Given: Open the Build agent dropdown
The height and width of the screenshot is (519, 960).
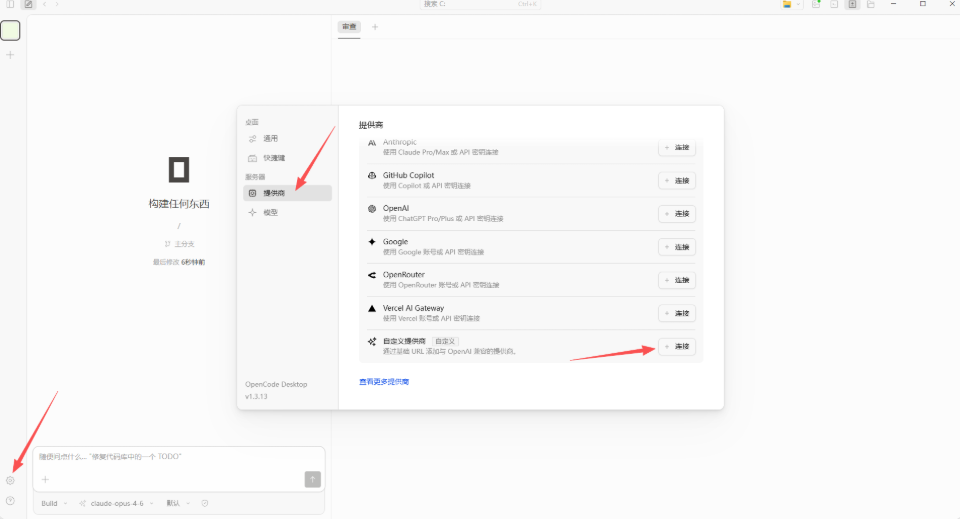Looking at the screenshot, I should tap(54, 503).
